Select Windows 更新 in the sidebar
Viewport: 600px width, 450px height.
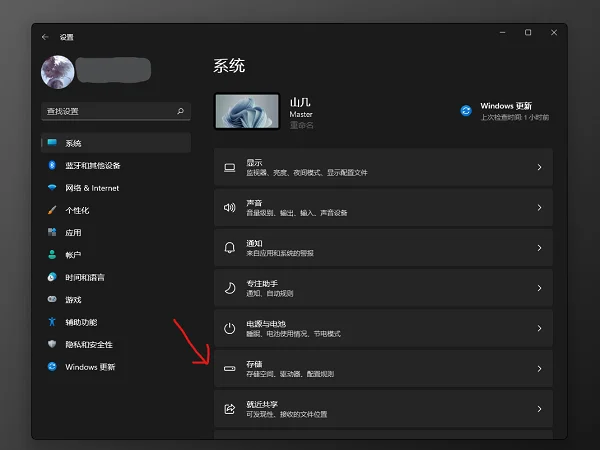89,367
